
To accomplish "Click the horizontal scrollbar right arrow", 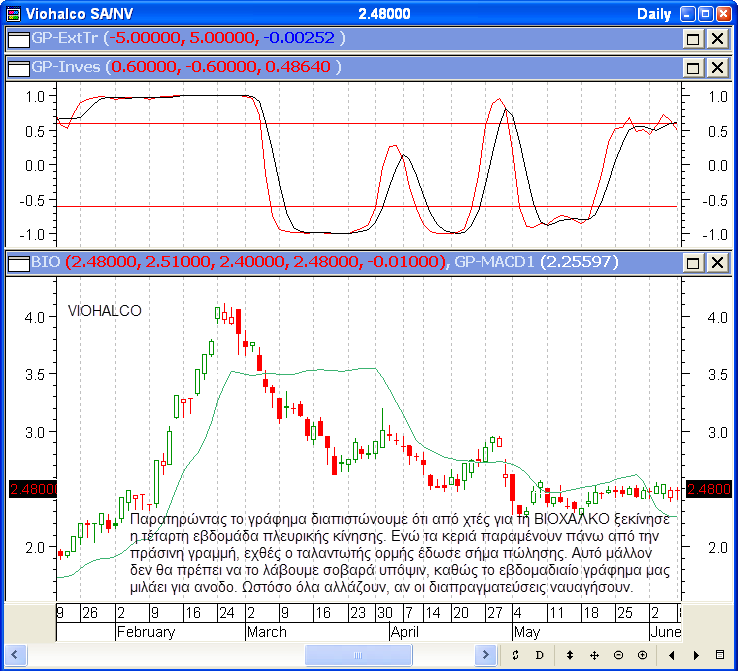I will pos(485,655).
